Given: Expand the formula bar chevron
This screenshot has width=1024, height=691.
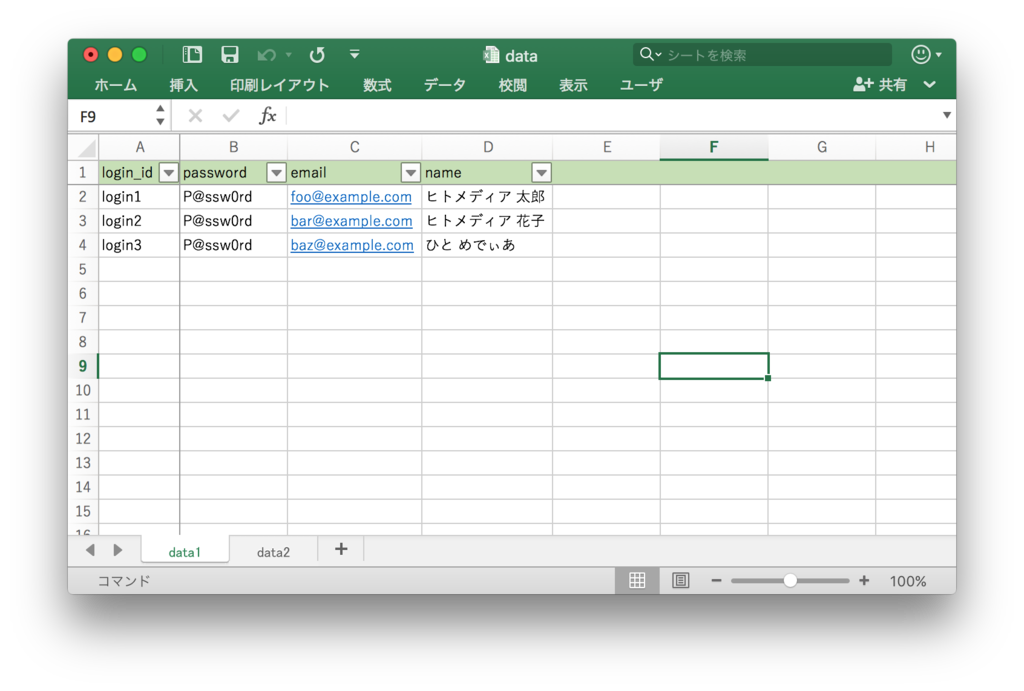Looking at the screenshot, I should pos(946,116).
